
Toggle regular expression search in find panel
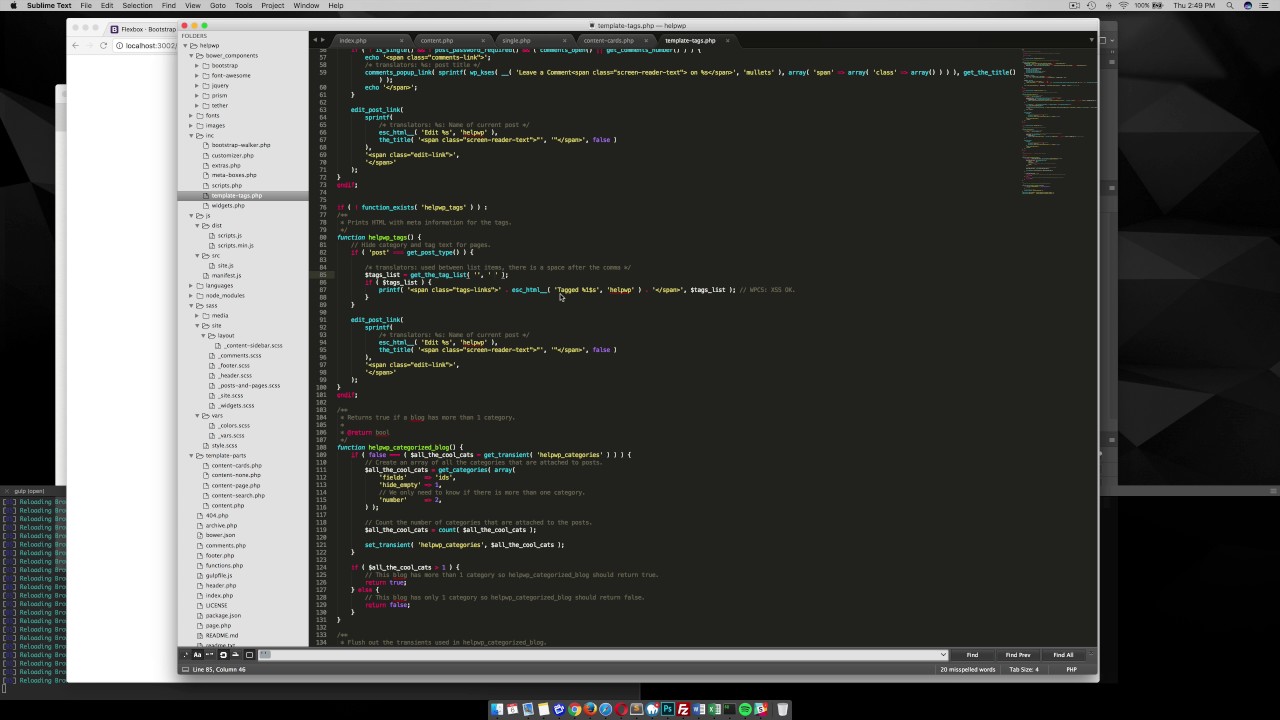click(185, 655)
